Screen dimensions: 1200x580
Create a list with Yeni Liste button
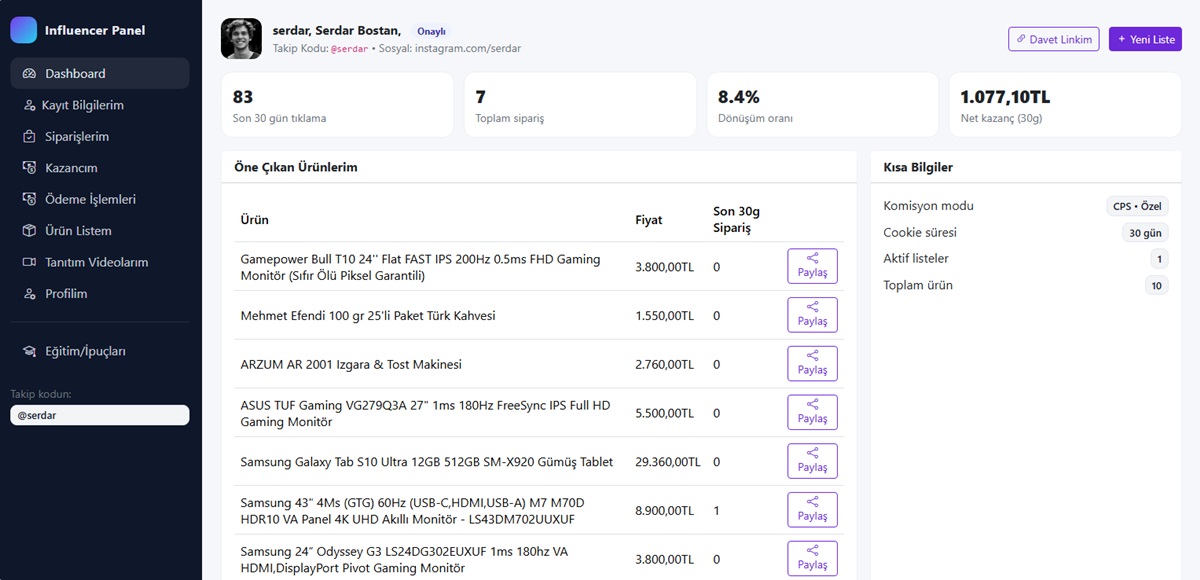click(1145, 39)
